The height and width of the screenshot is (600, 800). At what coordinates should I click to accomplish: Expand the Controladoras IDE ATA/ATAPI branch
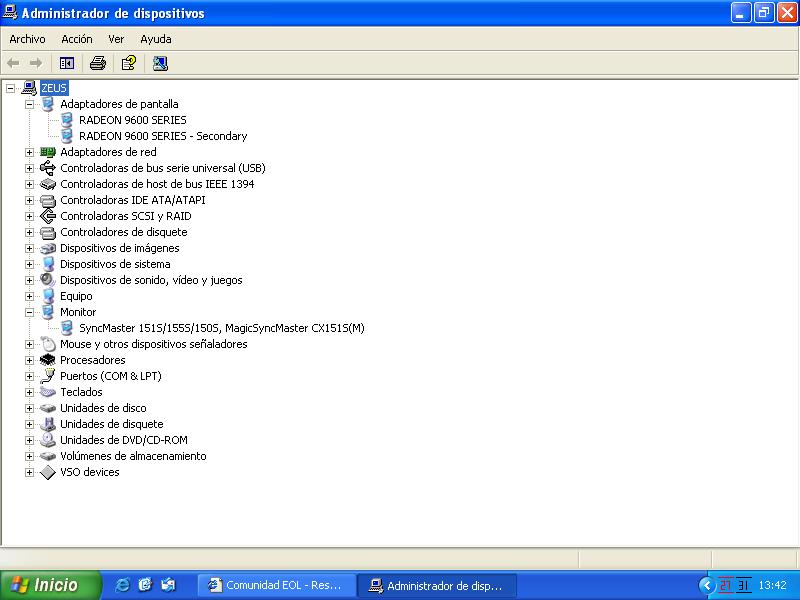[30, 201]
